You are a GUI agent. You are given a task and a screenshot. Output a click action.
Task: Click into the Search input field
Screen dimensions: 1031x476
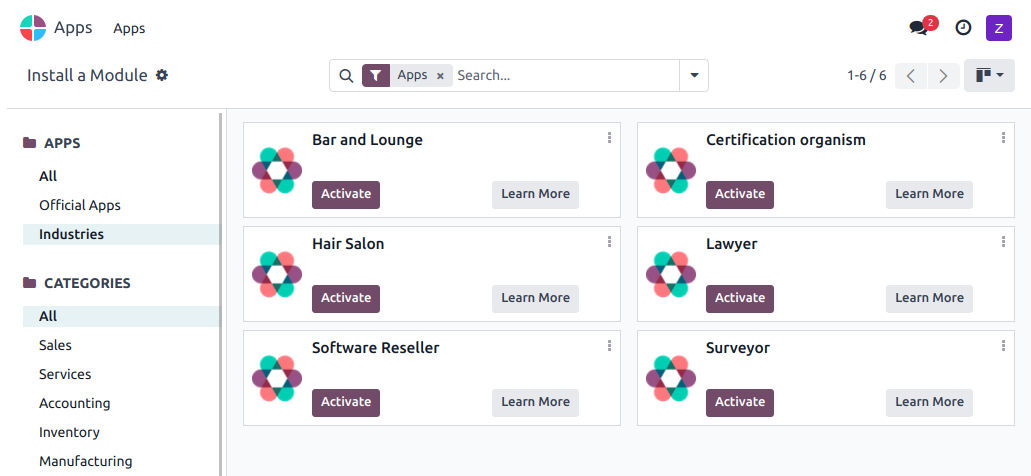(x=564, y=75)
